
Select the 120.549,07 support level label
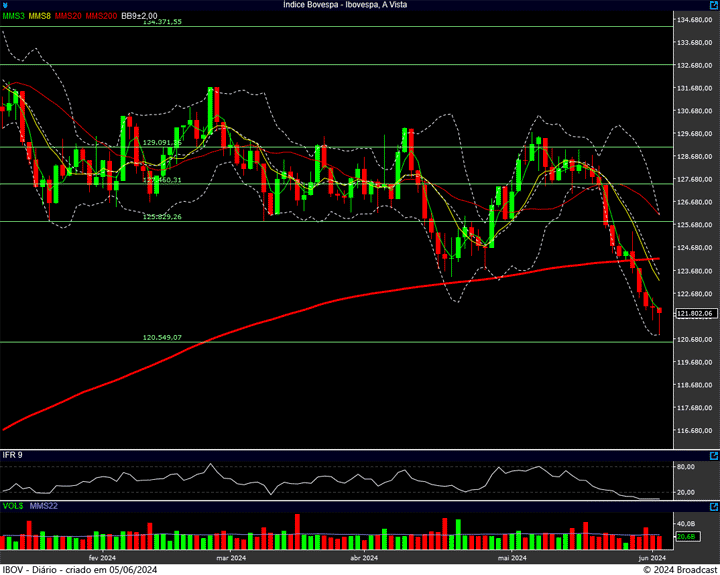point(162,338)
